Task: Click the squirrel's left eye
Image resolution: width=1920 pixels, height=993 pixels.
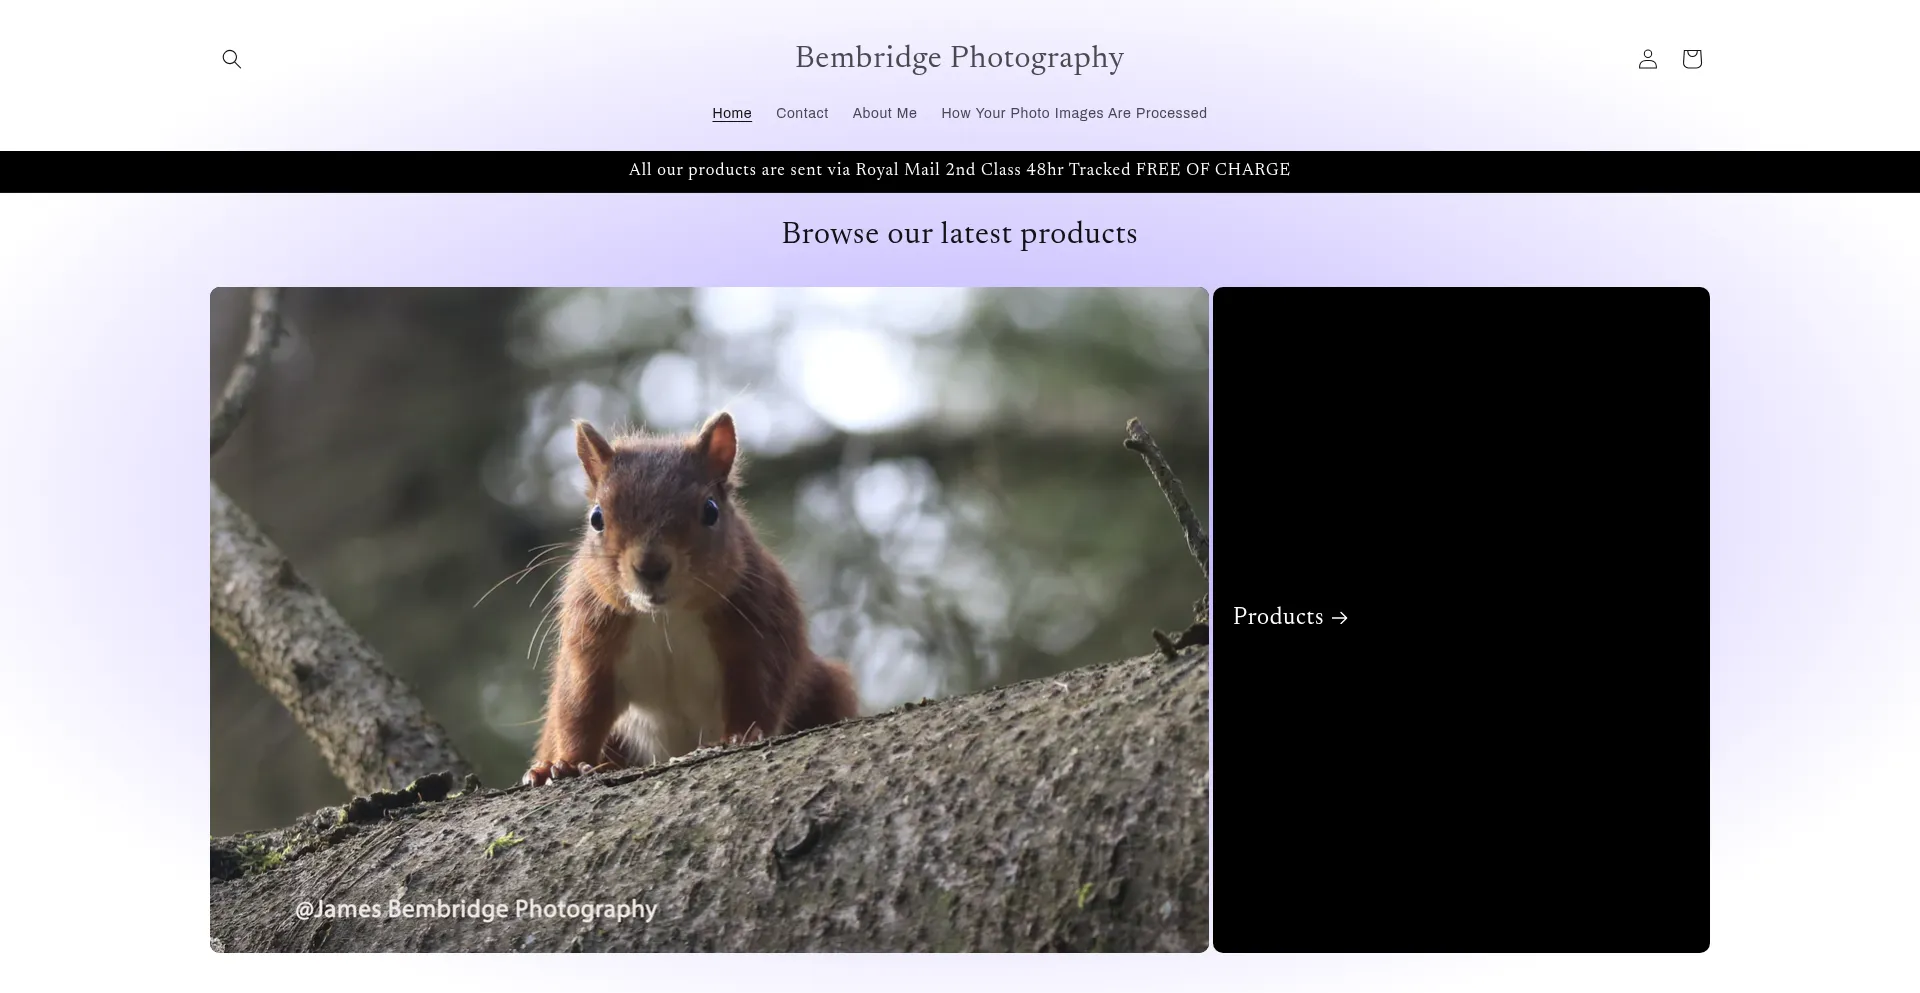Action: (x=597, y=518)
